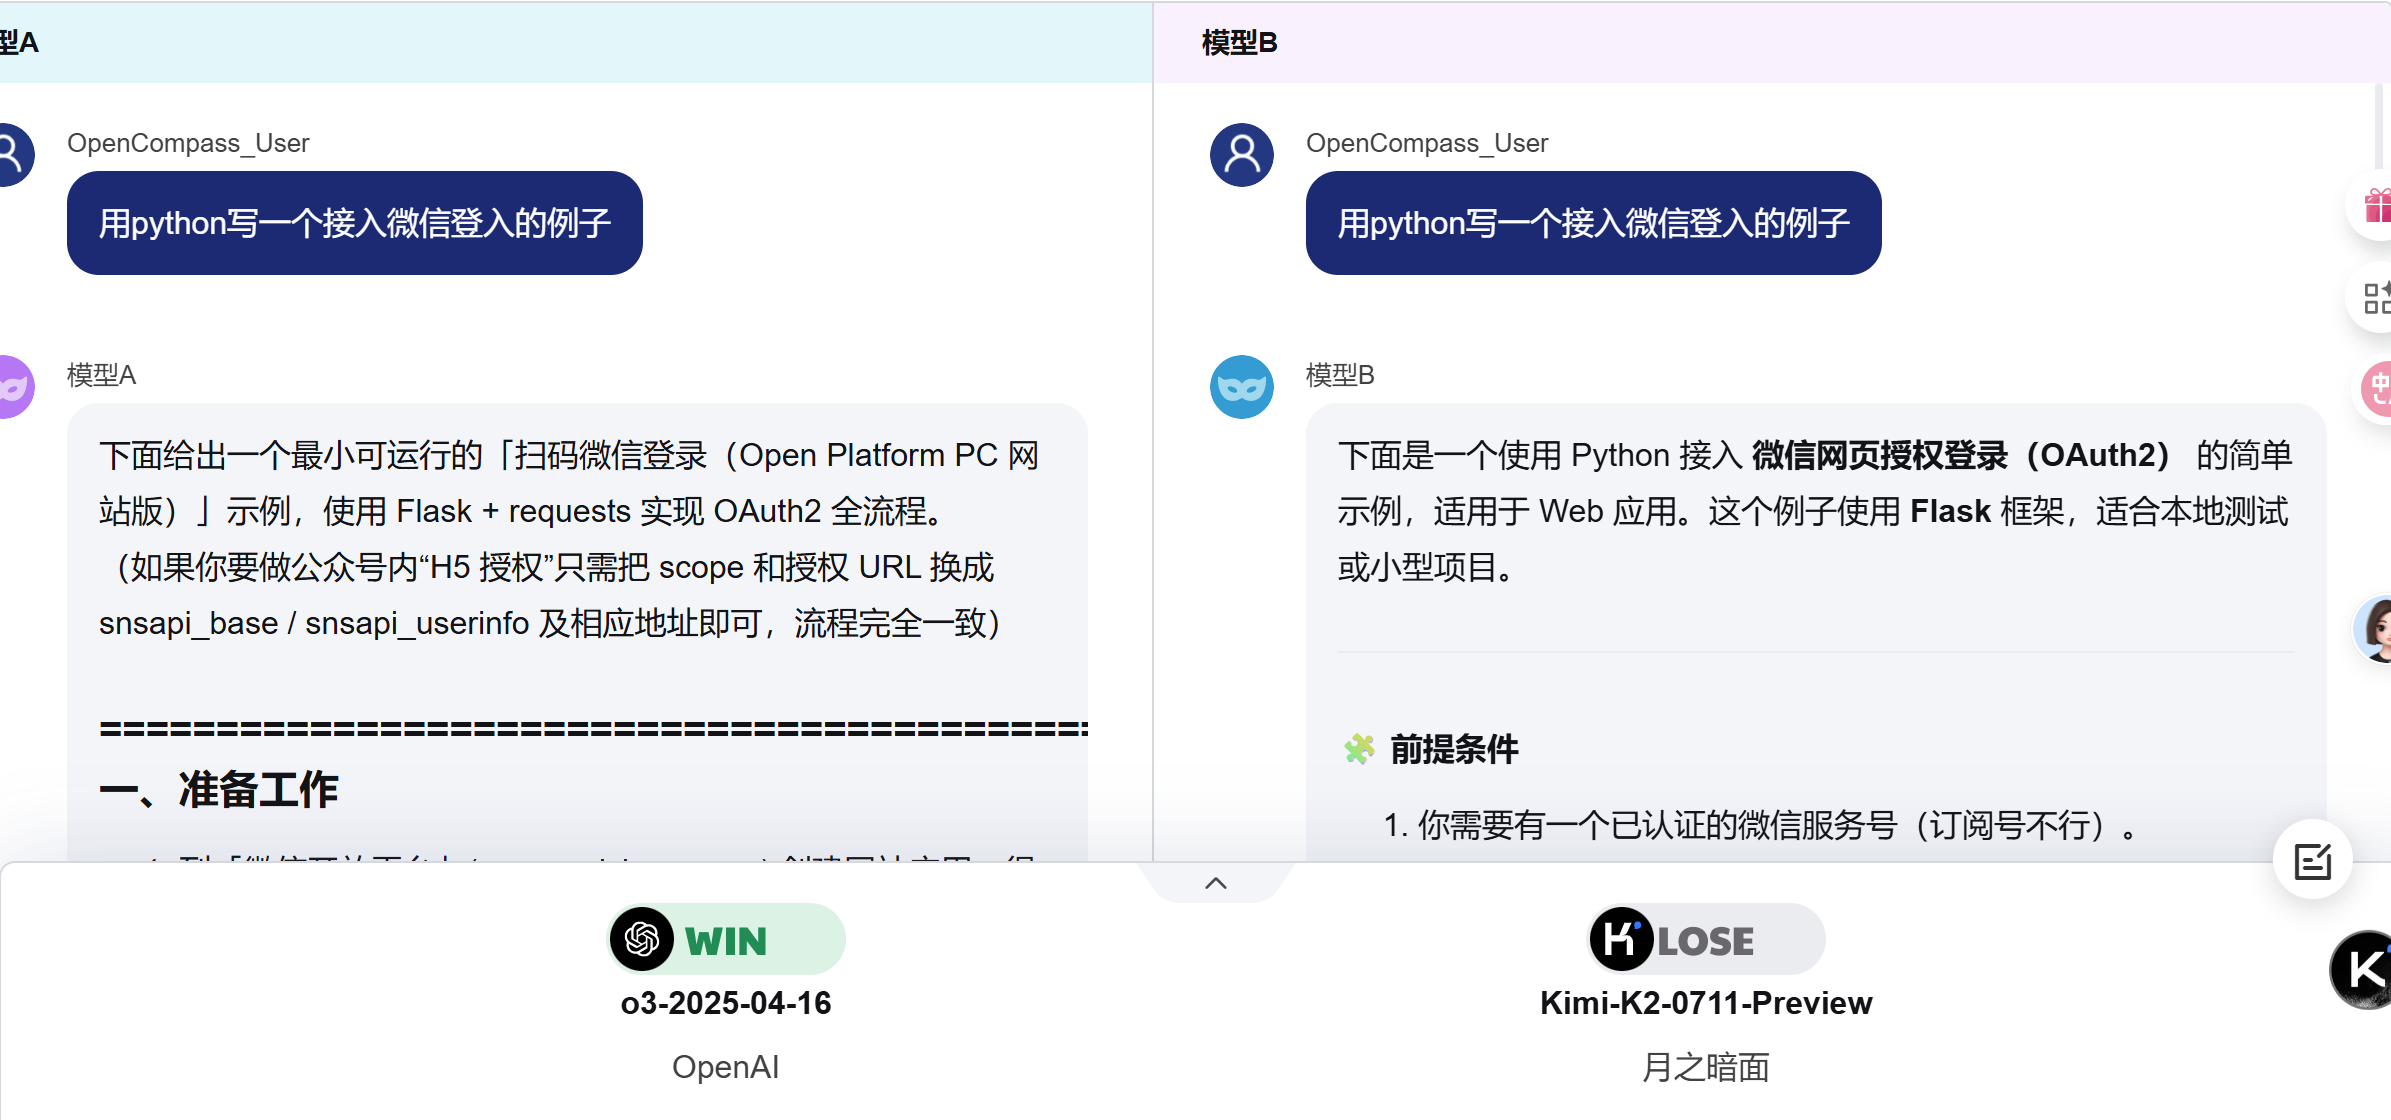2391x1120 pixels.
Task: Click the 模型A sender label above reply
Action: [102, 375]
